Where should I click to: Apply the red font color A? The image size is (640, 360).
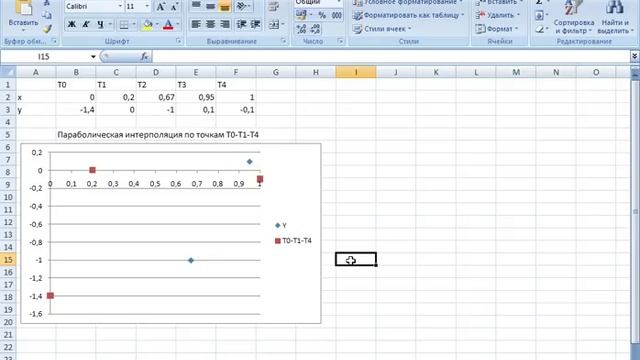(168, 25)
